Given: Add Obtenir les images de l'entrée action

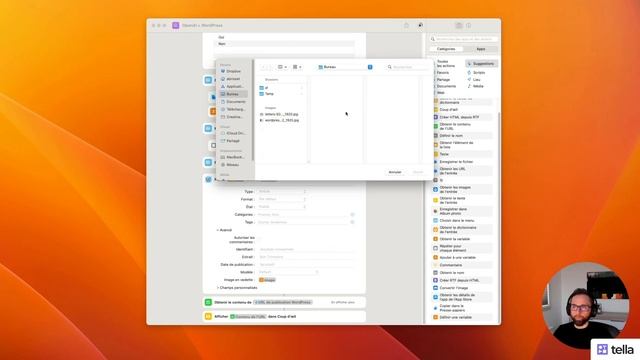Looking at the screenshot, I should [462, 189].
